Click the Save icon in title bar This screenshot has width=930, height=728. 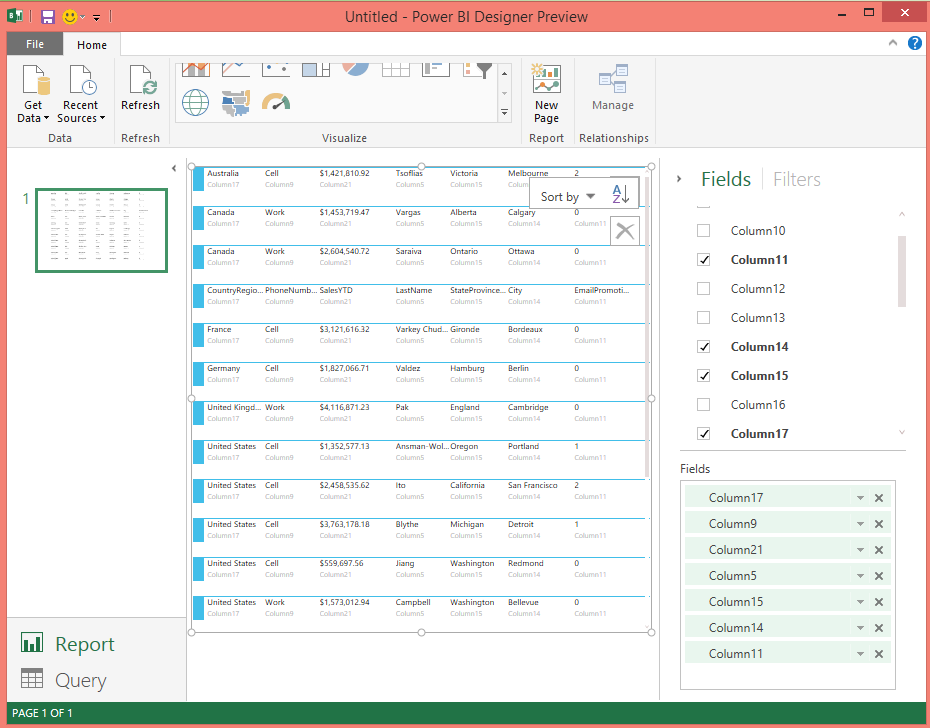[47, 17]
